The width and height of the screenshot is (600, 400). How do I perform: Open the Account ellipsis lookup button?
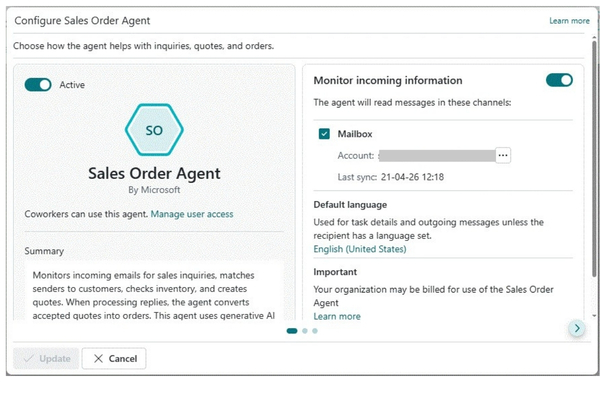pos(503,155)
